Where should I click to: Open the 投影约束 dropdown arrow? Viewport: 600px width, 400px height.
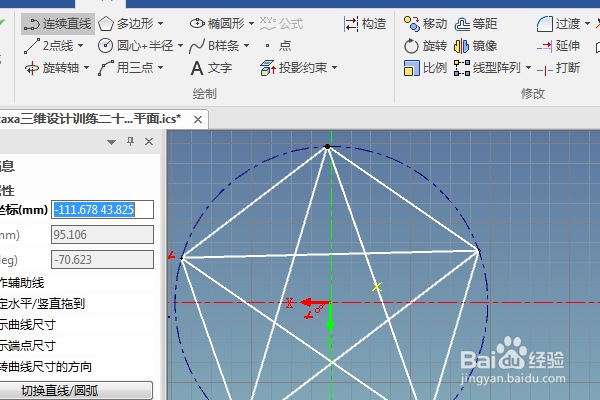[x=334, y=68]
